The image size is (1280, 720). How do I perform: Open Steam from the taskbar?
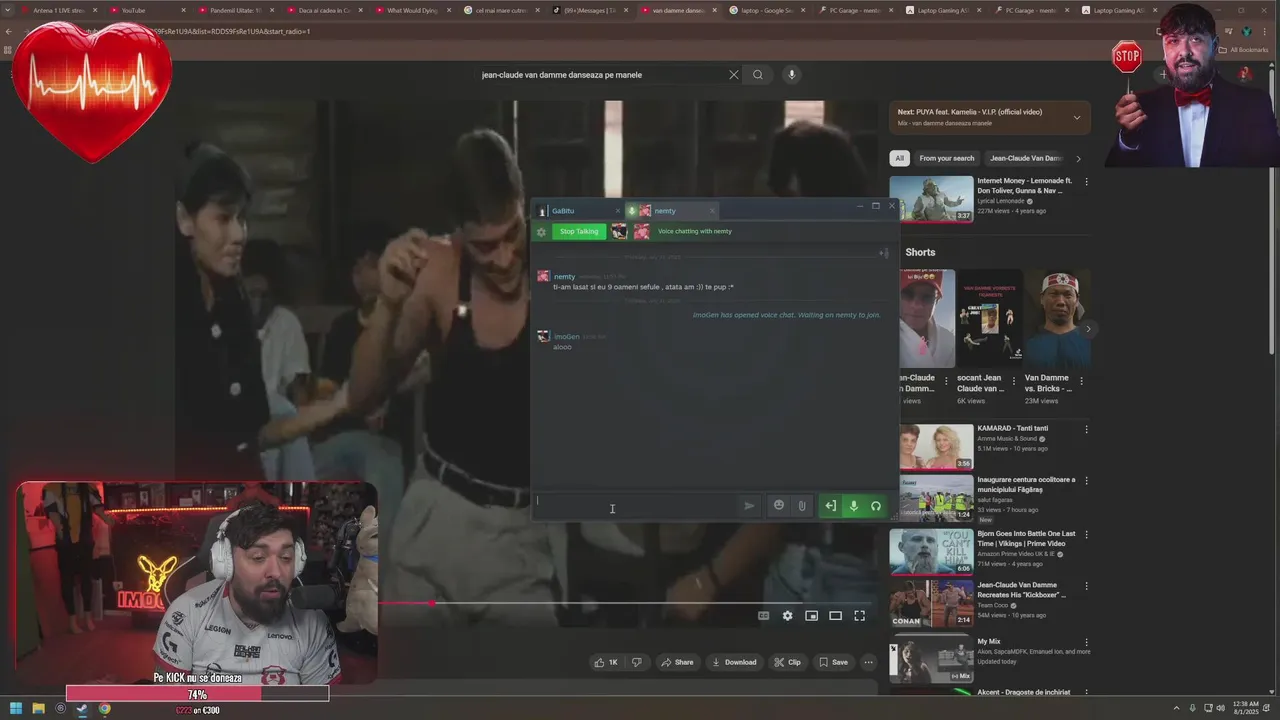(x=82, y=709)
